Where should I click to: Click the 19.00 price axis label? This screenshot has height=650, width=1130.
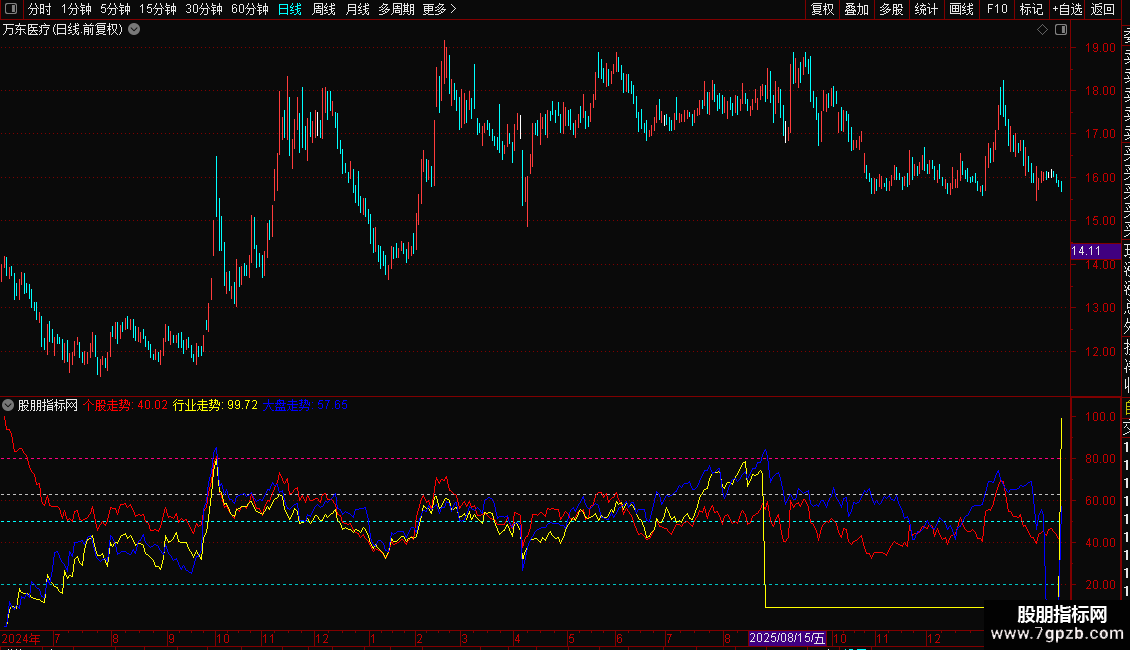coord(1100,48)
